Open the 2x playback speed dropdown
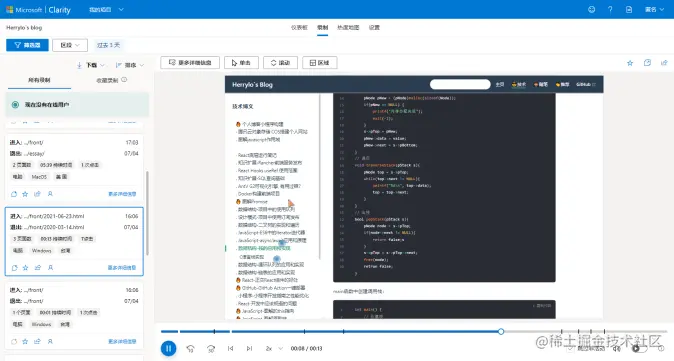674x361 pixels. point(274,349)
